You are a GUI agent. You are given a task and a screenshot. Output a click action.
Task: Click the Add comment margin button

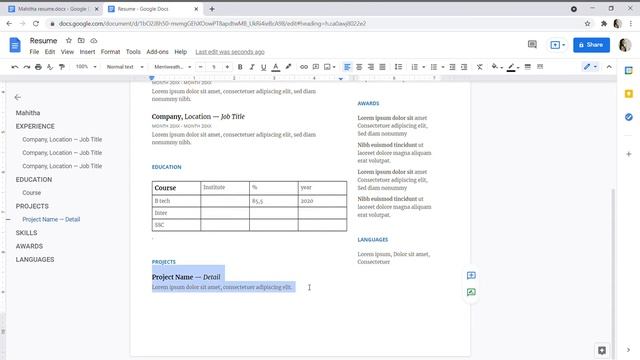point(471,276)
